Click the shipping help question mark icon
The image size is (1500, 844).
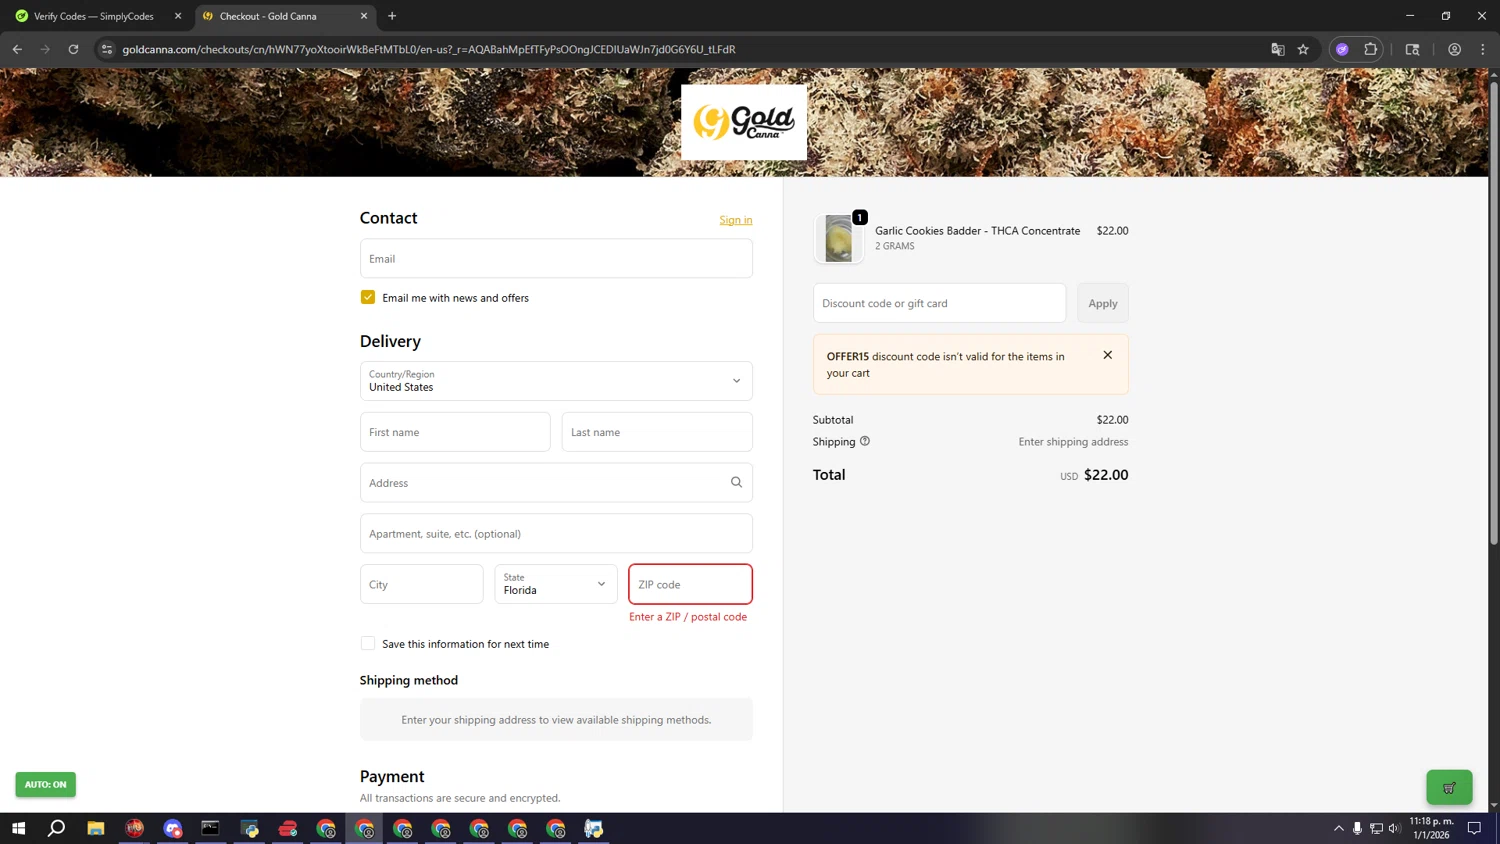[x=865, y=441]
